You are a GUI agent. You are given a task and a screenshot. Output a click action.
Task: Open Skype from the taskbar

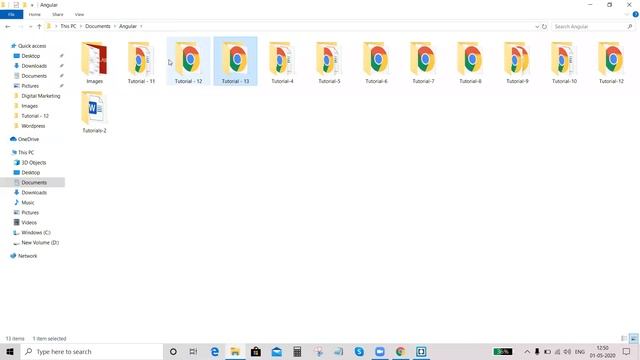click(359, 351)
